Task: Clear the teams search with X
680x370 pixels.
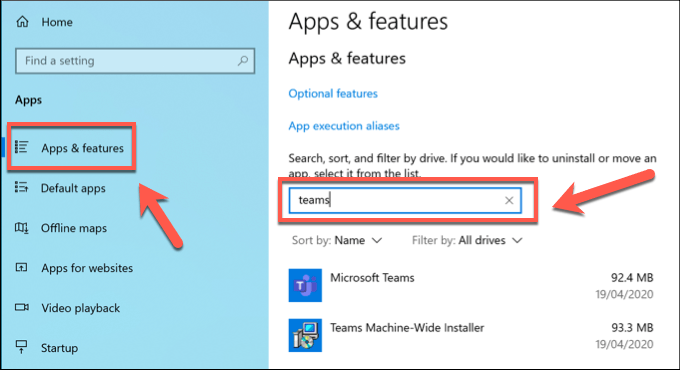Action: click(x=509, y=200)
